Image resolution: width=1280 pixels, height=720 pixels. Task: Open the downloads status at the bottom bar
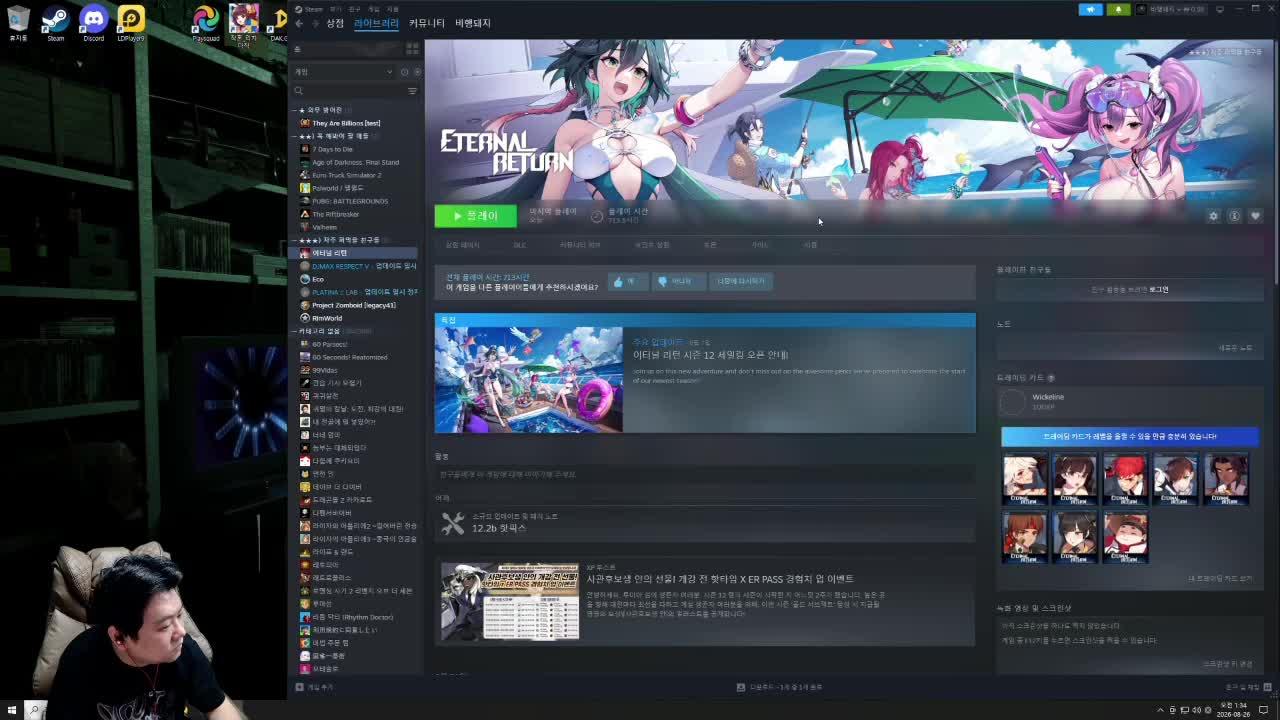pyautogui.click(x=780, y=687)
